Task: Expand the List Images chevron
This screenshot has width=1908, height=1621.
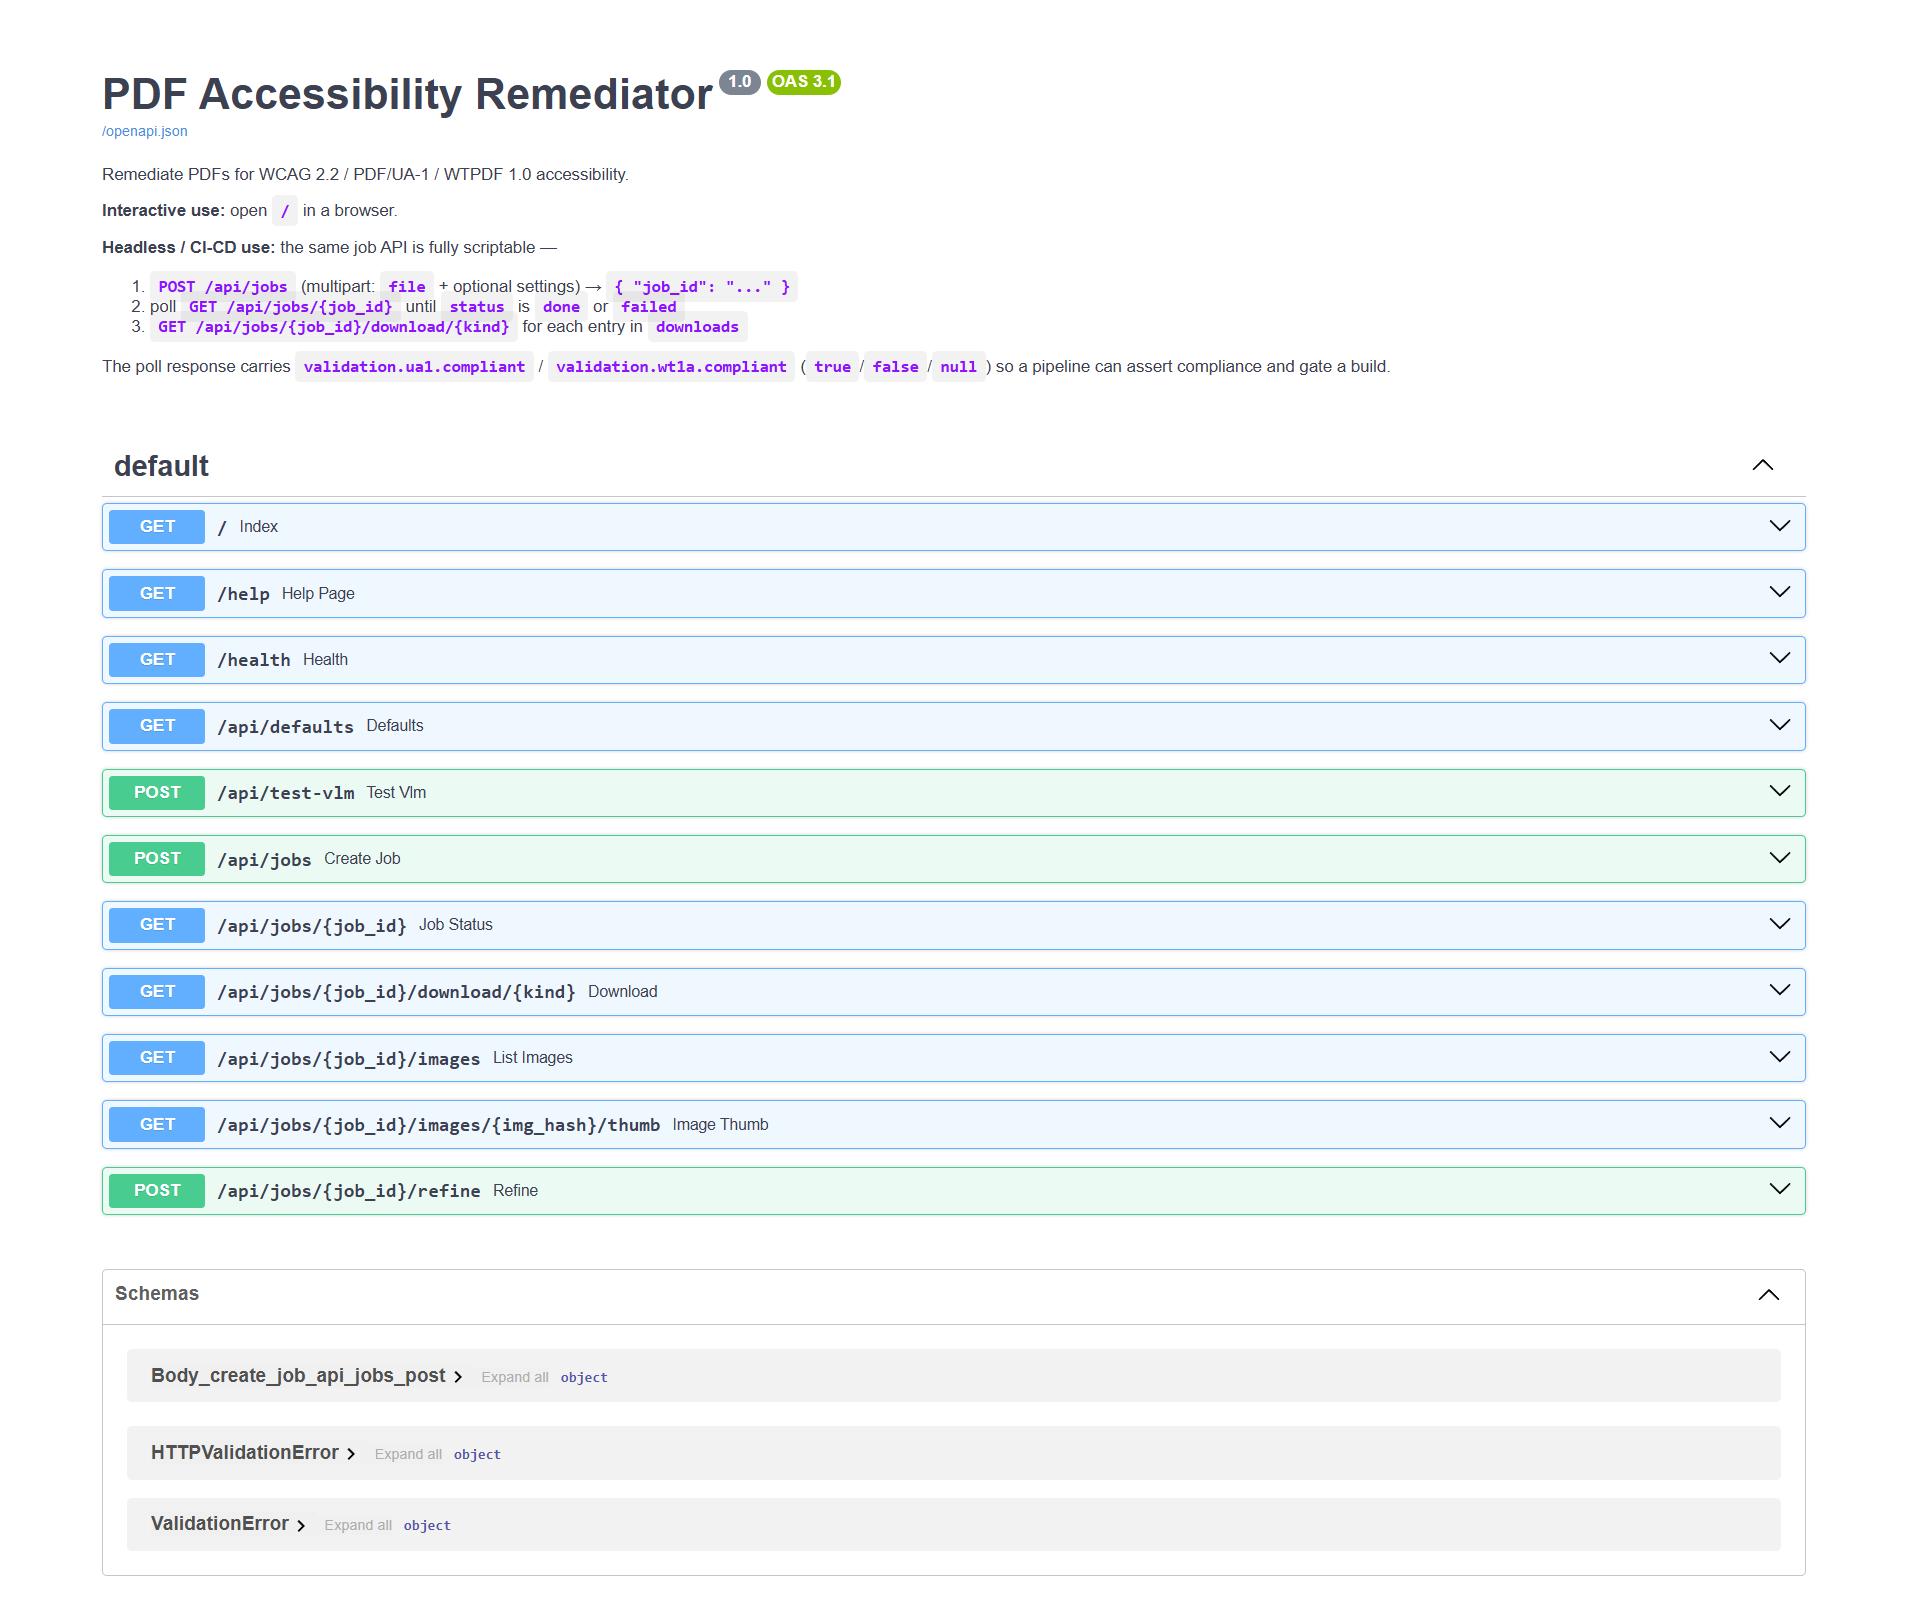Action: tap(1779, 1057)
